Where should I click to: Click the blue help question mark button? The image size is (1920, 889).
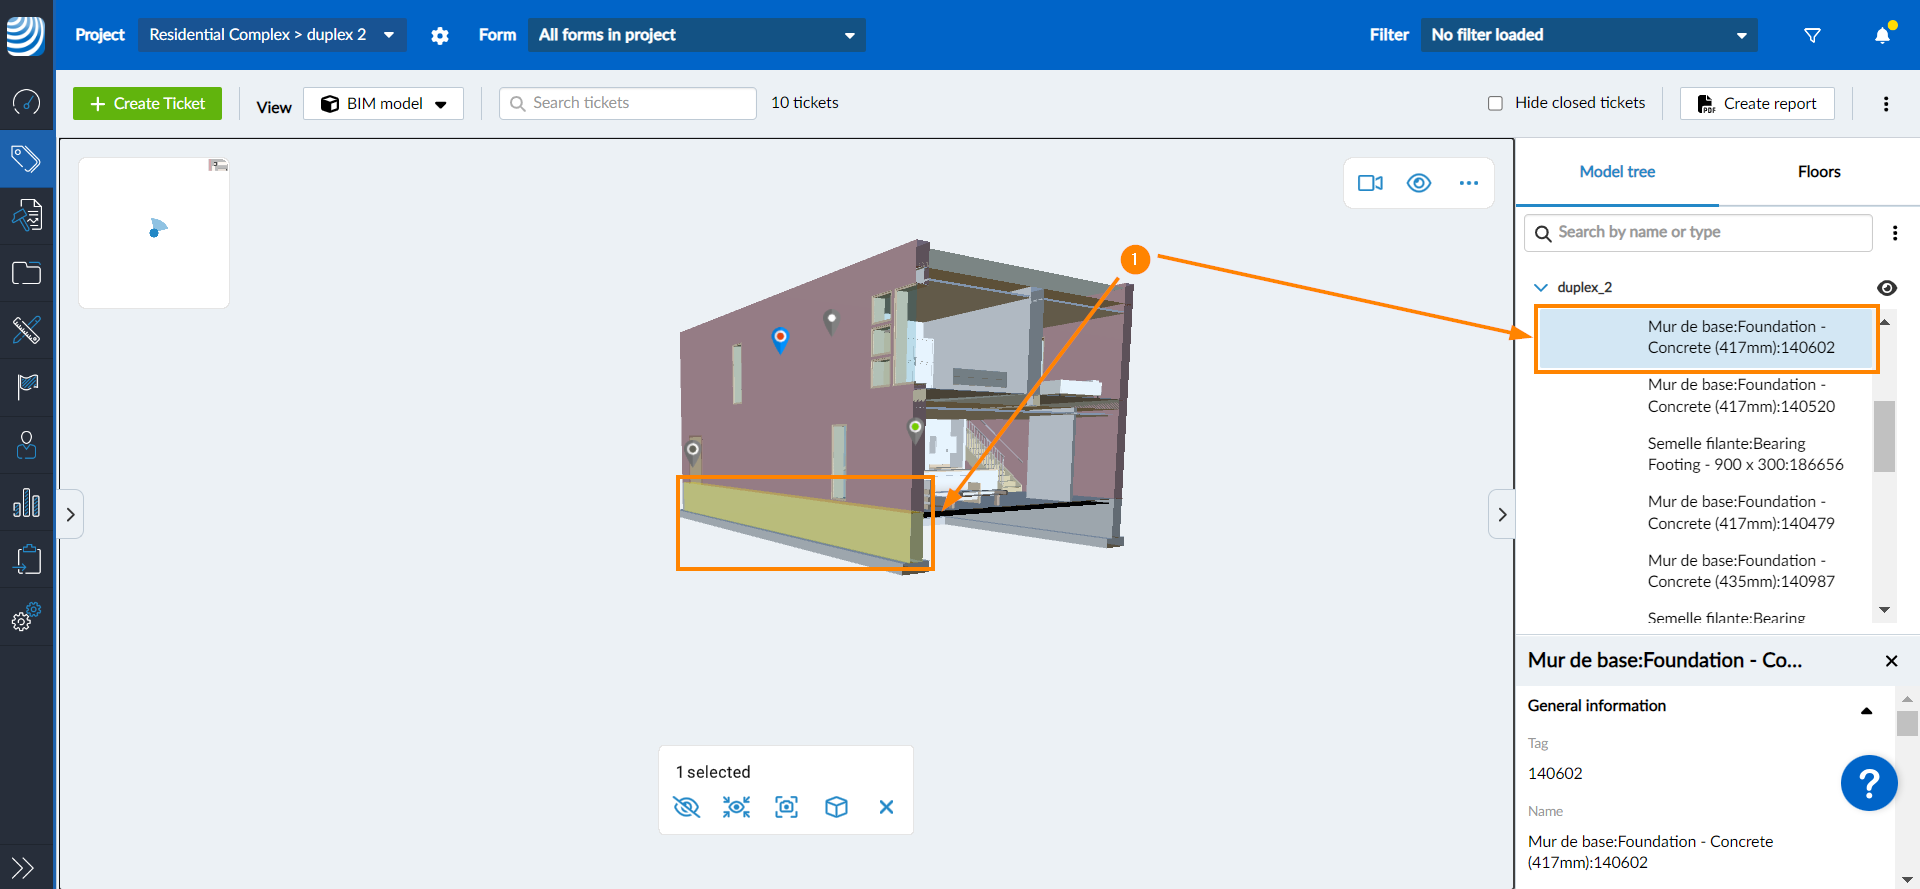(1868, 783)
